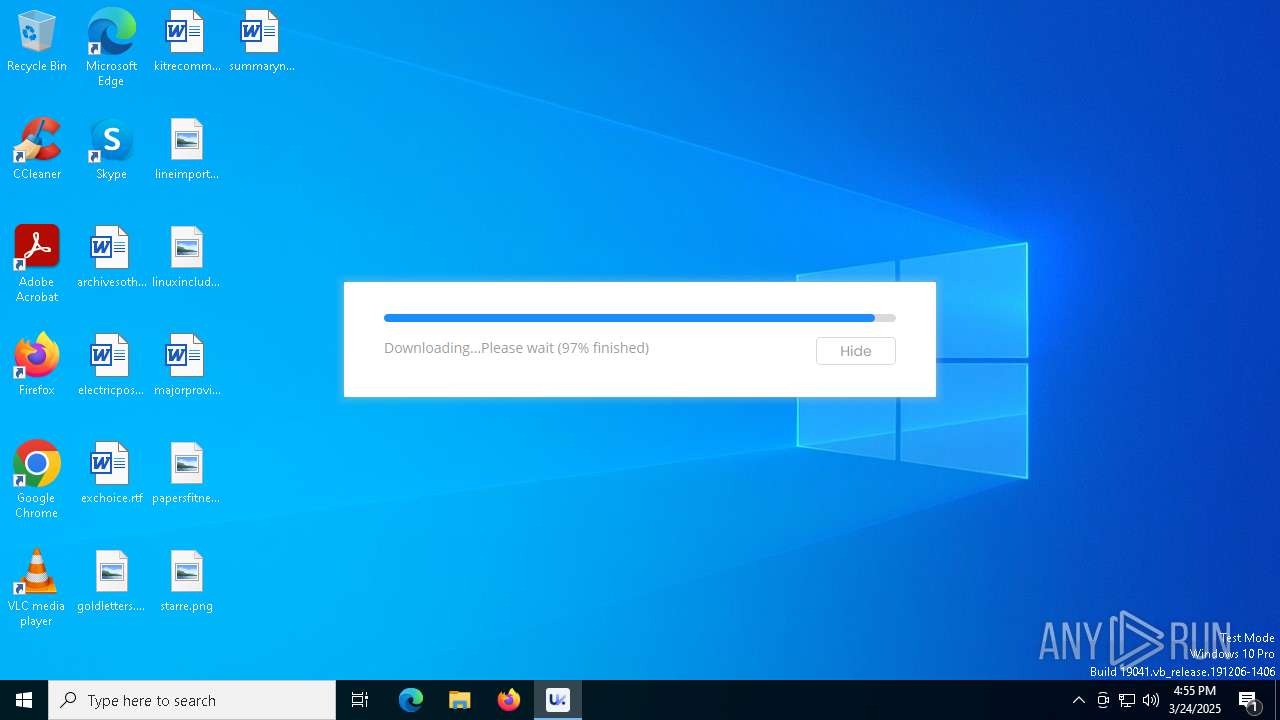Screen dimensions: 1280x720
Task: Select the CCleaner desktop shortcut
Action: 37,150
